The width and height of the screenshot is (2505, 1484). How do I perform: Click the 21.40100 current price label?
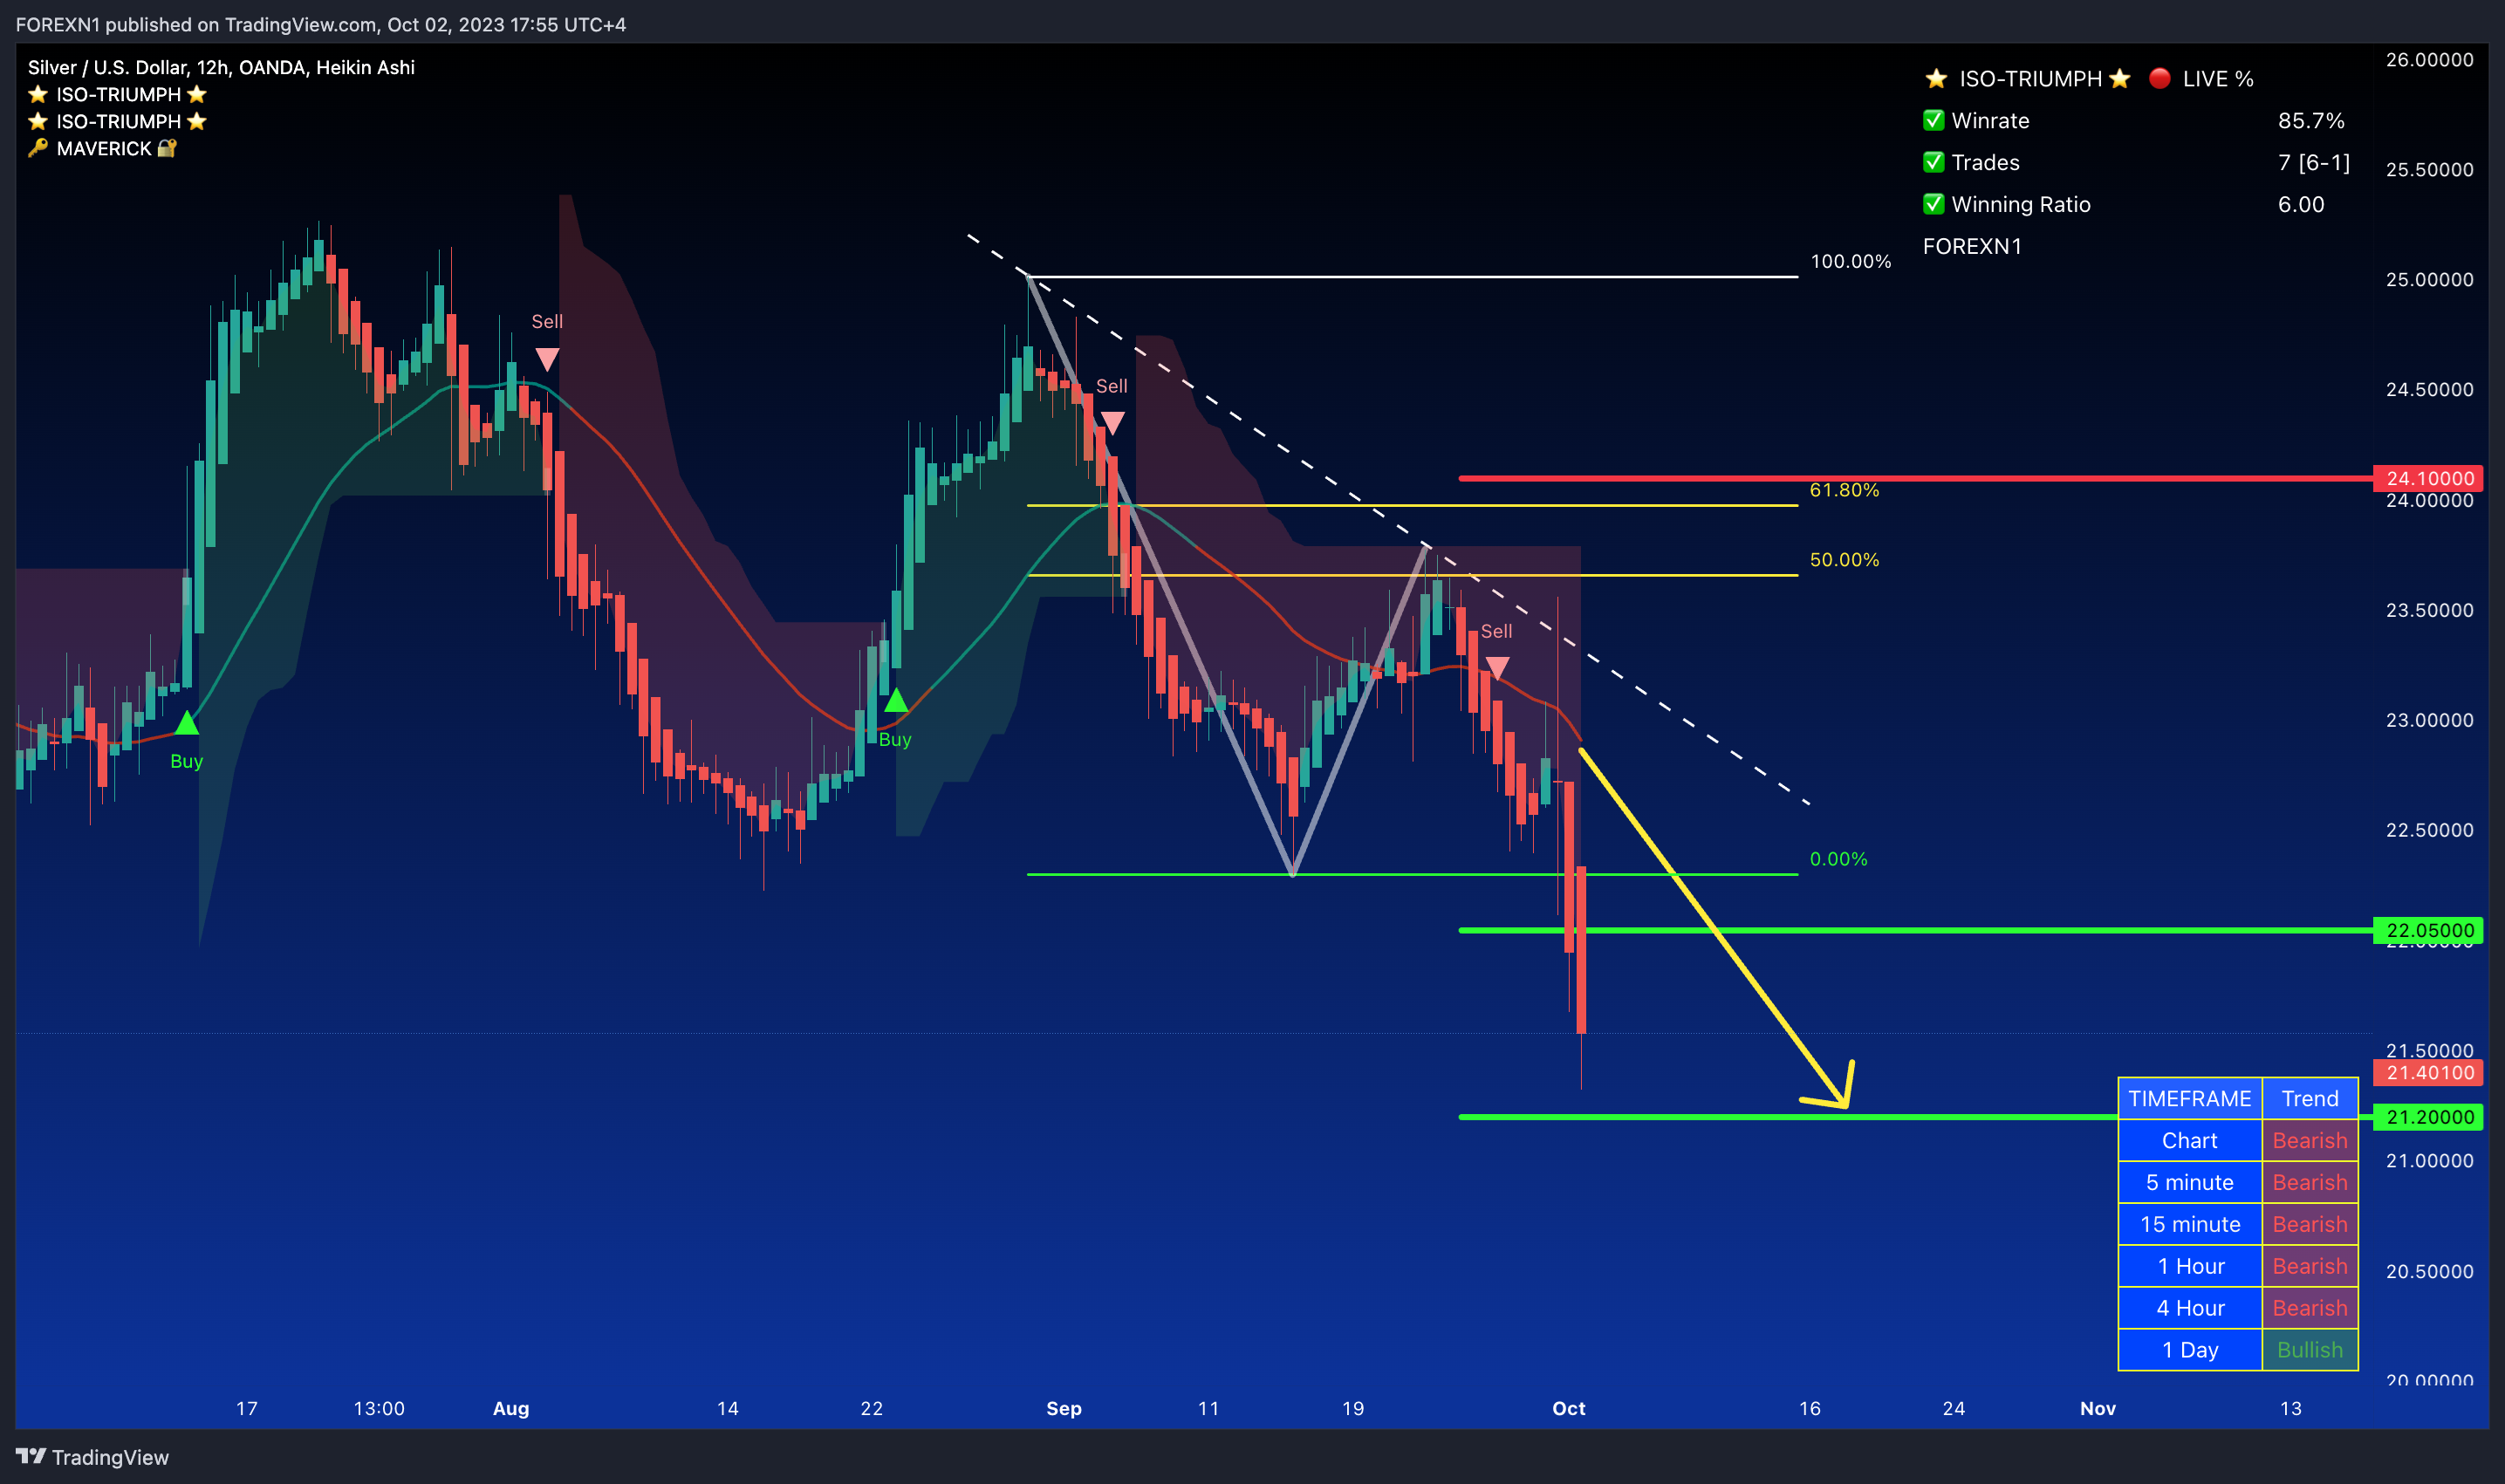[x=2429, y=1073]
